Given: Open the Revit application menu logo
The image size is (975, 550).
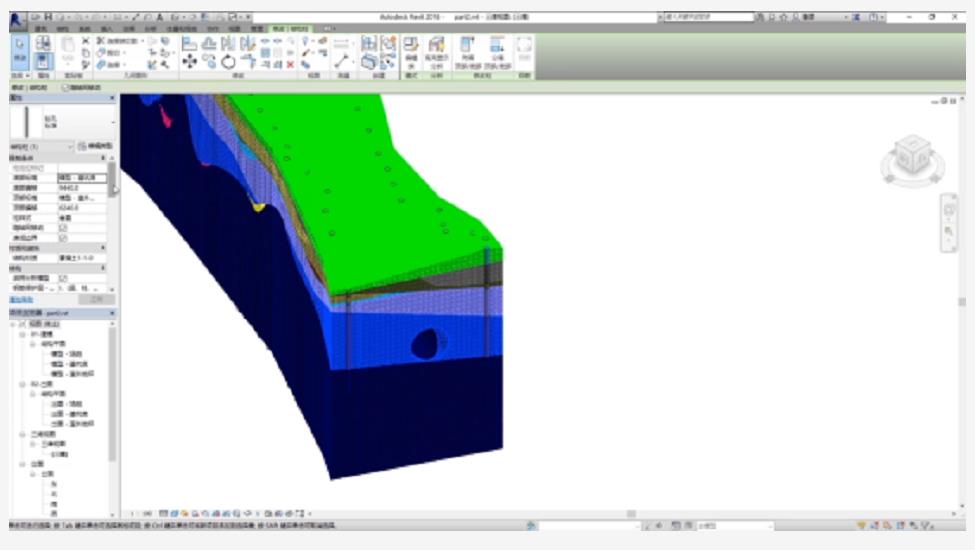Looking at the screenshot, I should point(17,19).
